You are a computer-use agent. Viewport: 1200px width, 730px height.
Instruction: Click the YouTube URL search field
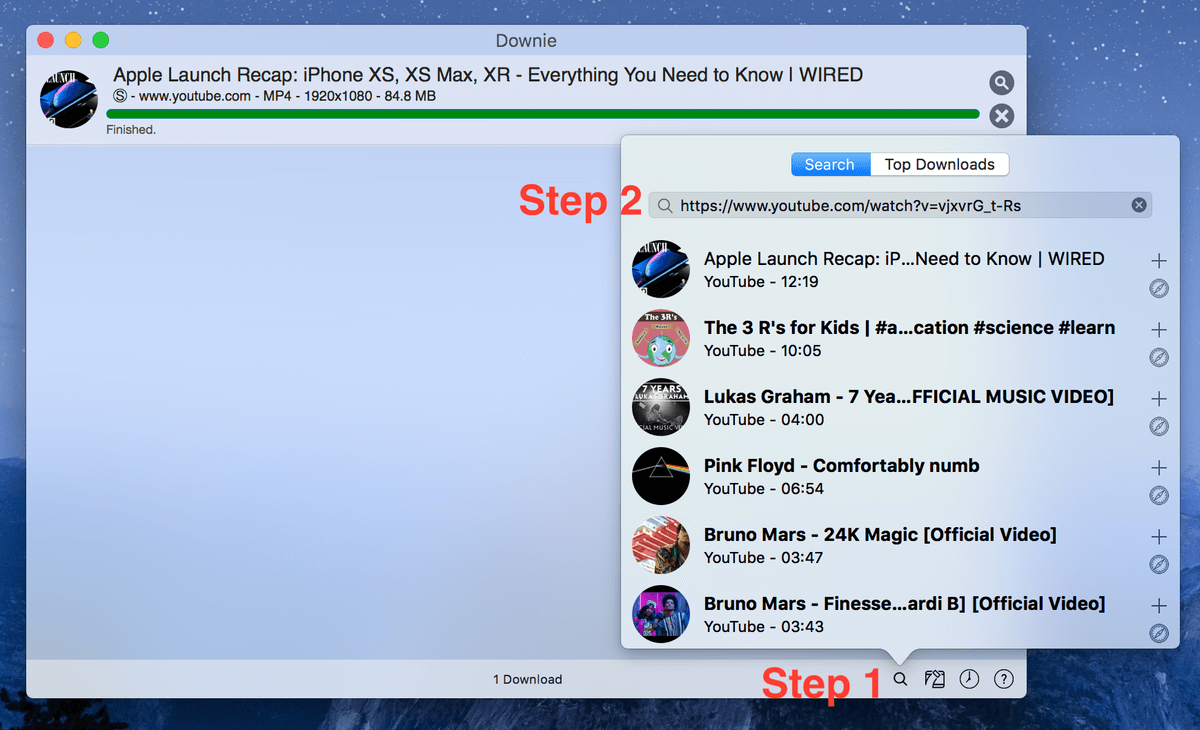900,205
